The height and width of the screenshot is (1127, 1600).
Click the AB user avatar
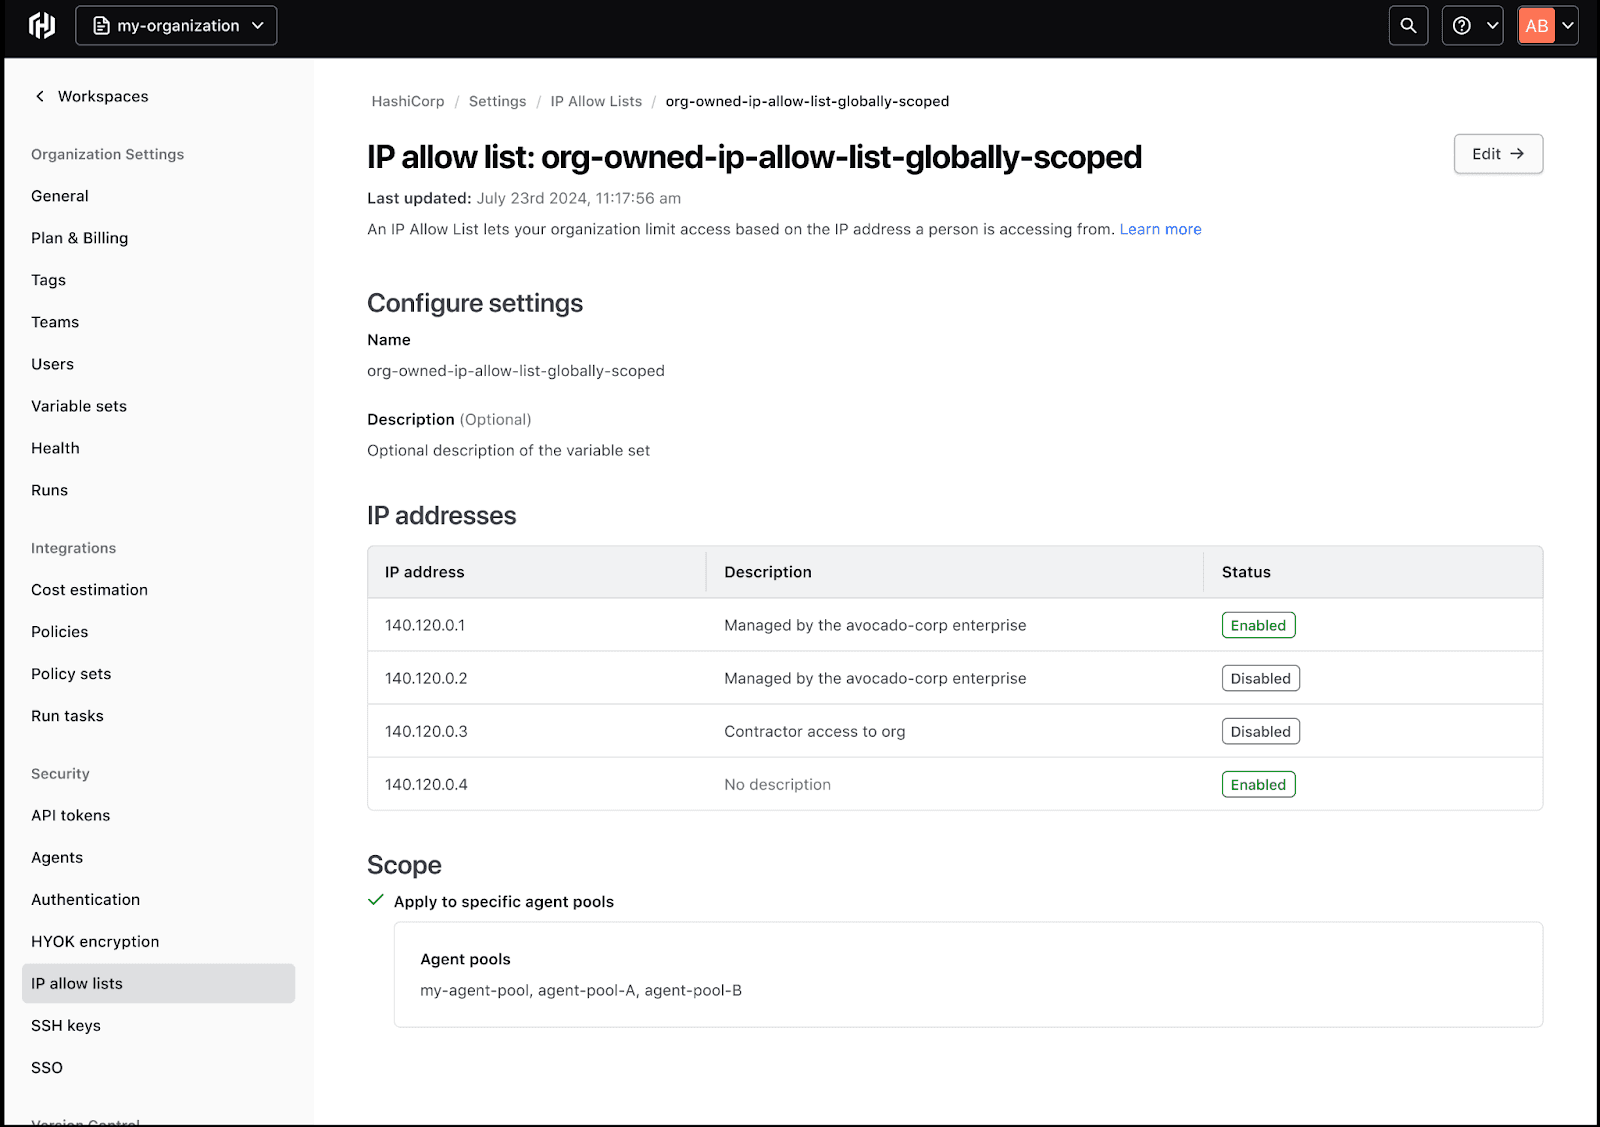(1536, 25)
